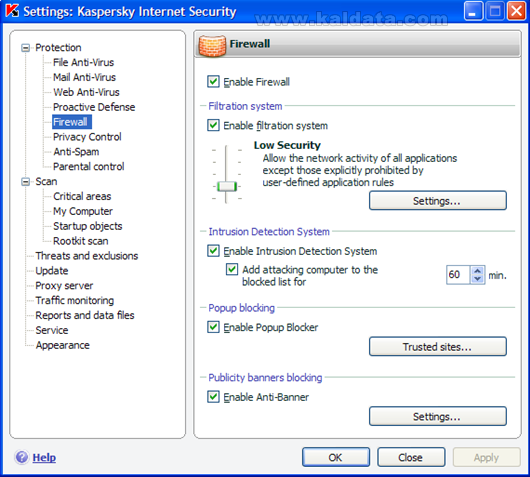Open Traffic monitoring settings
Viewport: 530px width, 477px height.
pos(75,301)
